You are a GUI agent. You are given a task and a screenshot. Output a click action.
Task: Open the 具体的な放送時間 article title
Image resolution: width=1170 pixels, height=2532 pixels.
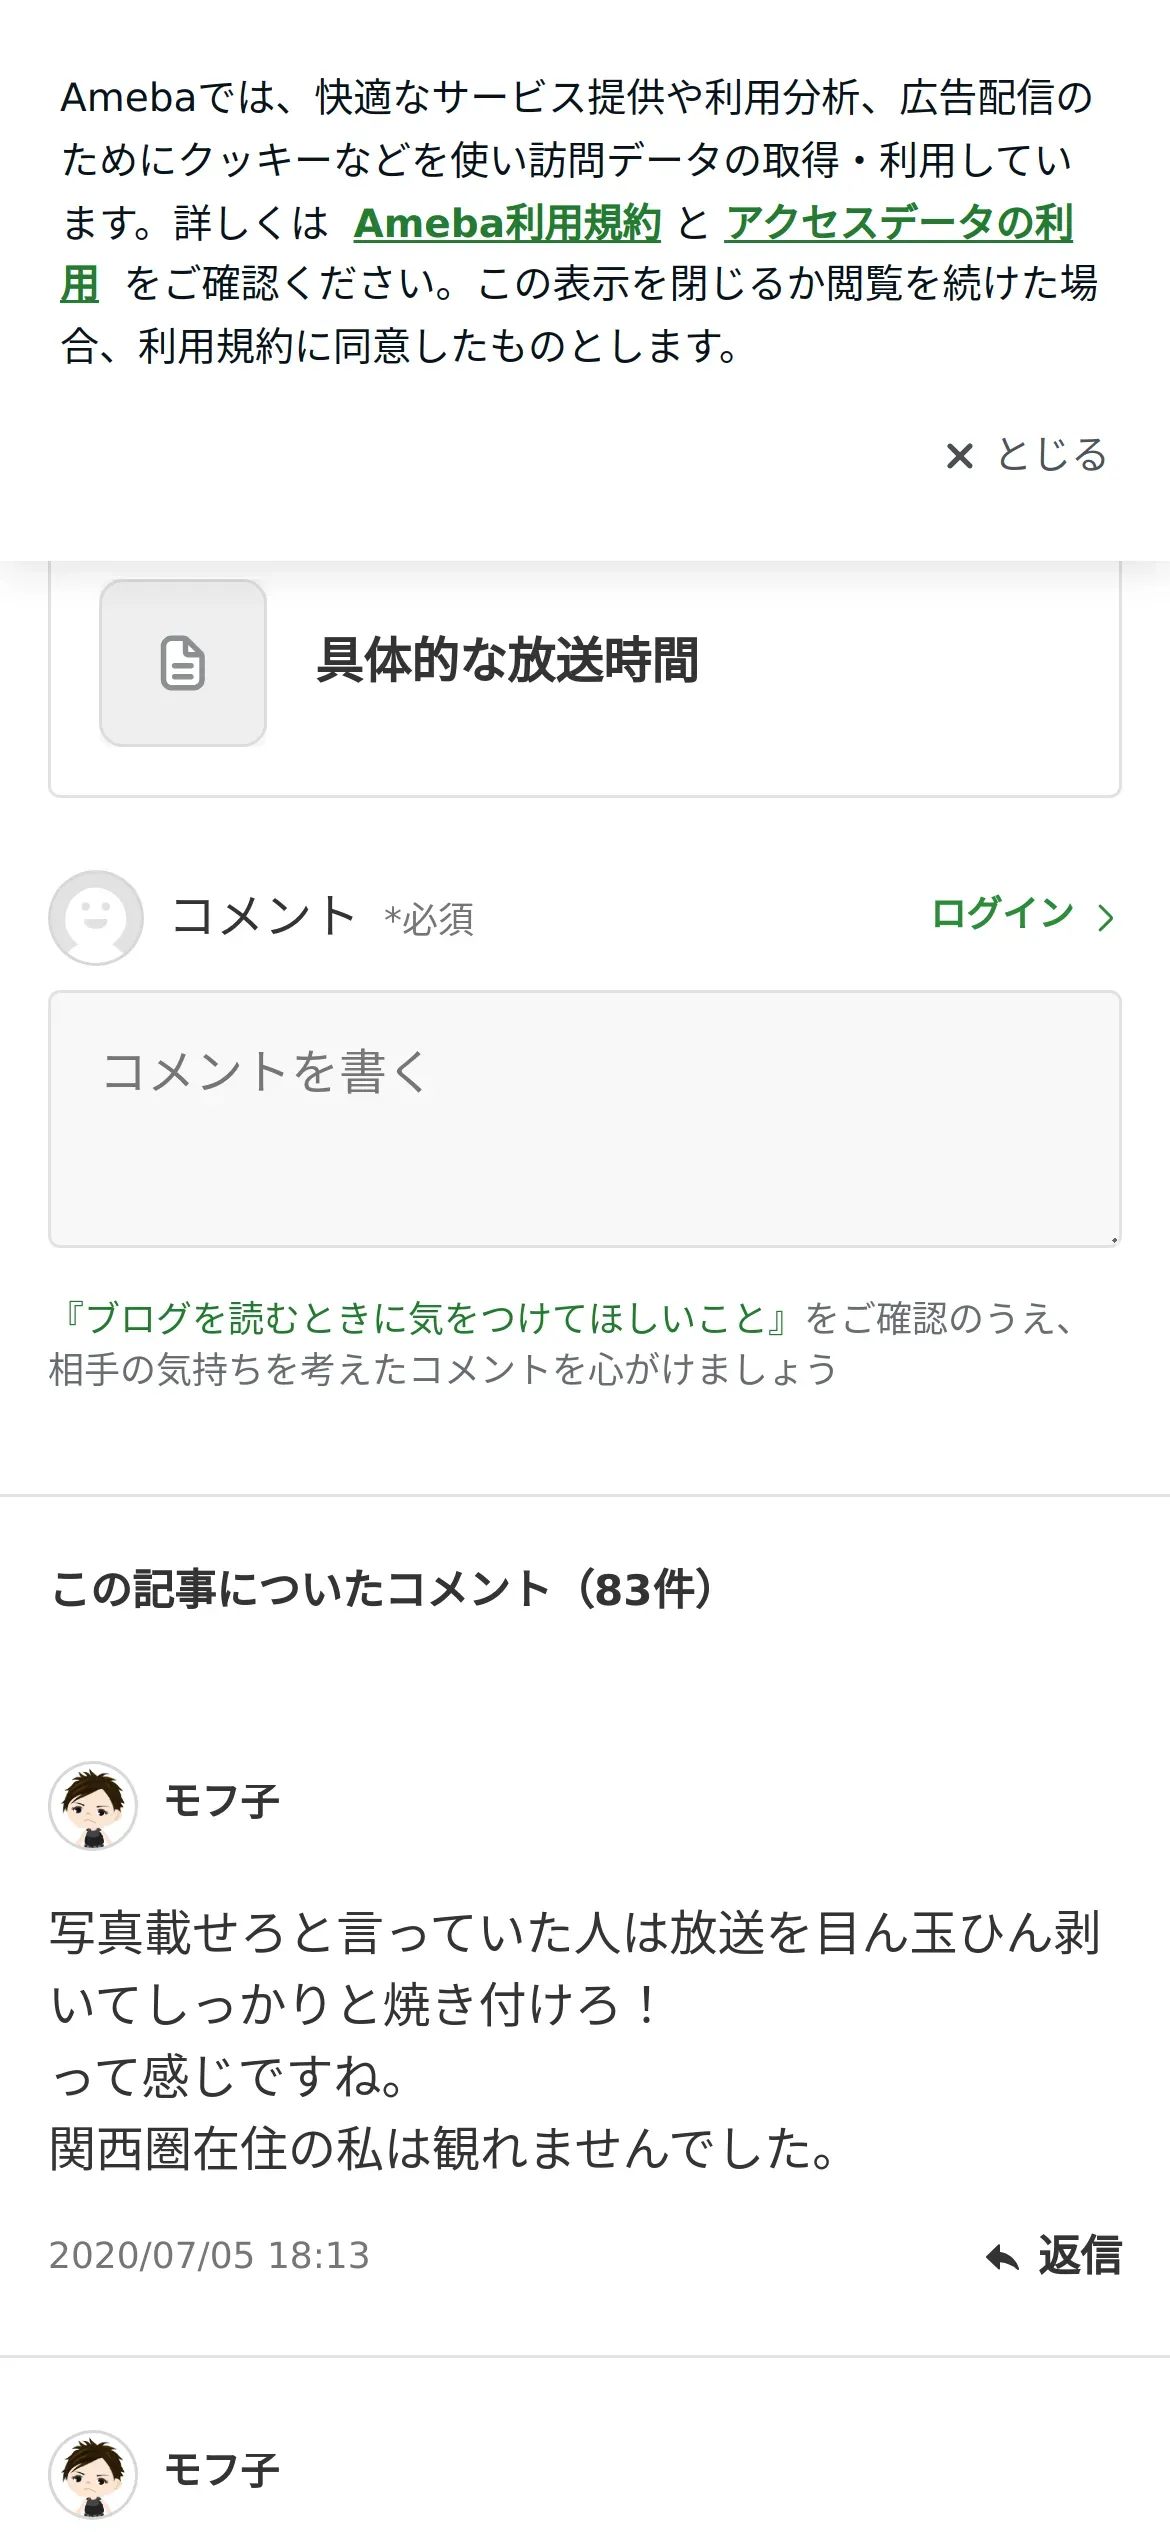(x=507, y=660)
